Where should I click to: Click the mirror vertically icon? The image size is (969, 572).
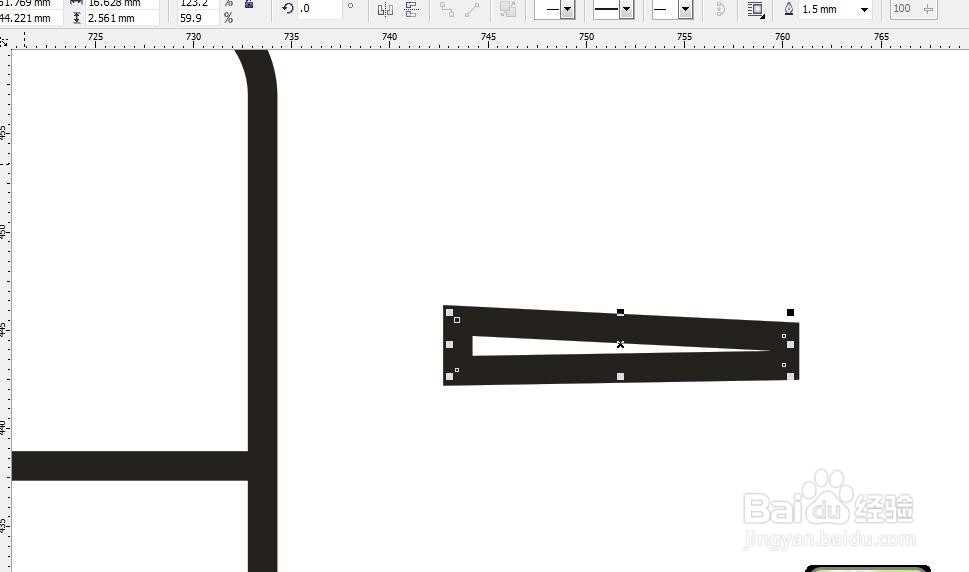412,9
